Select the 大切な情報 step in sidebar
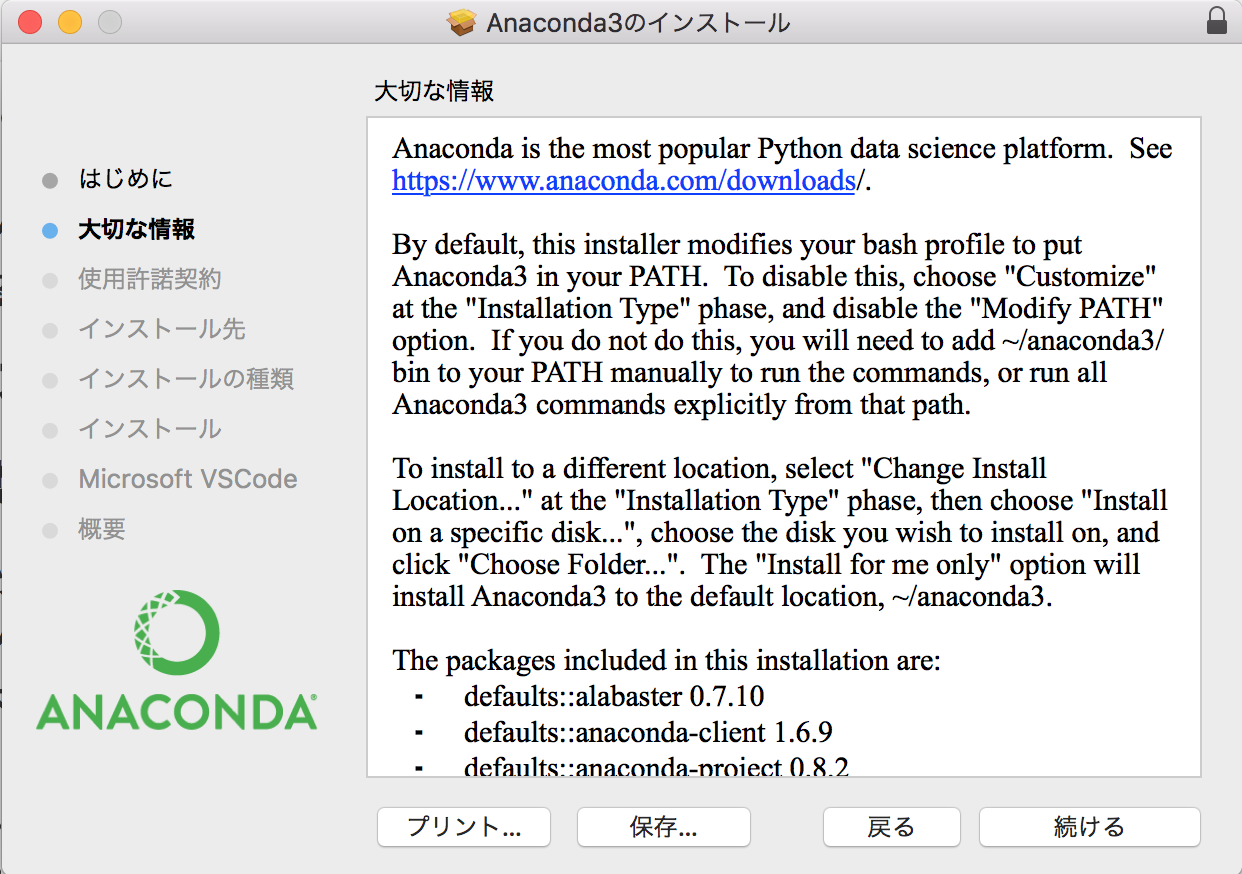 click(x=136, y=229)
